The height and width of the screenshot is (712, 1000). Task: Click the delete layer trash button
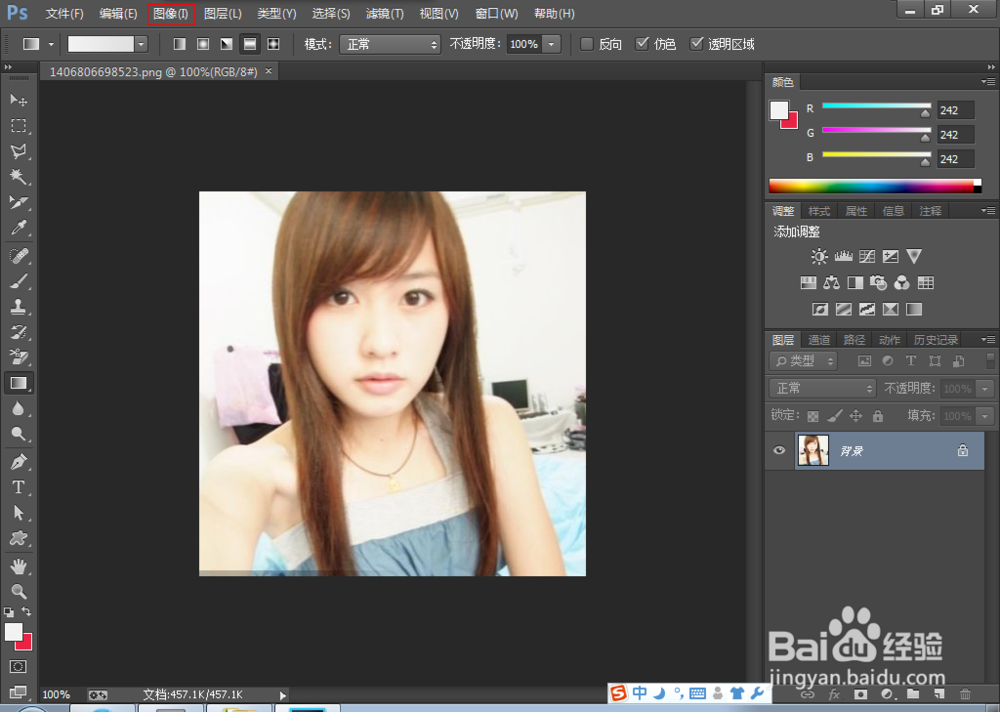coord(966,694)
